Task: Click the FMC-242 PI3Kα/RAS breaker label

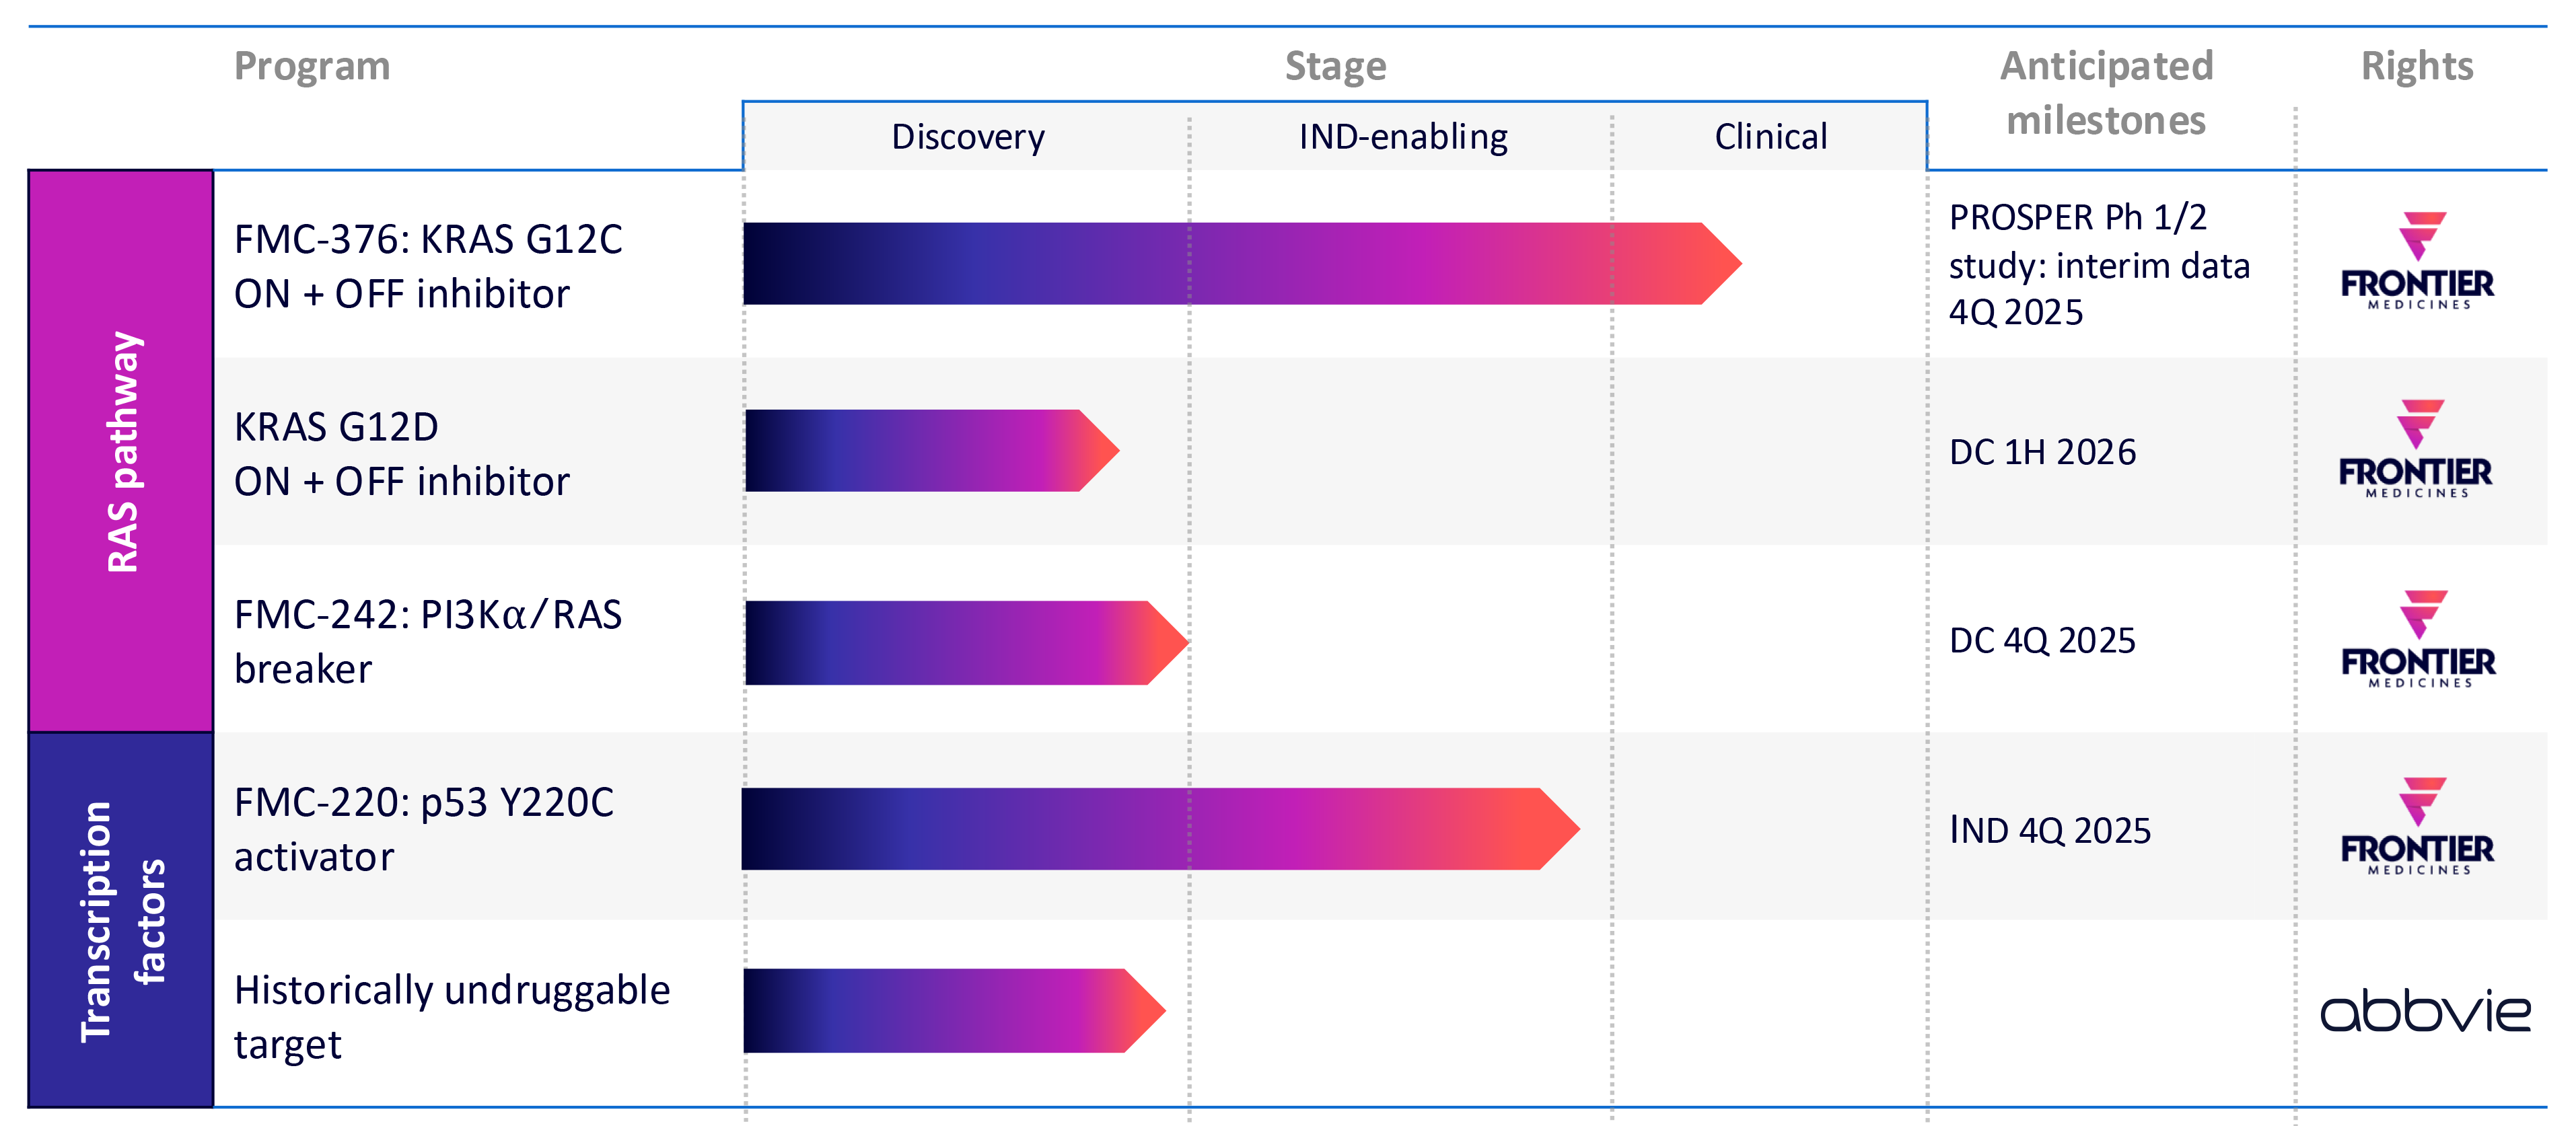Action: click(x=428, y=641)
